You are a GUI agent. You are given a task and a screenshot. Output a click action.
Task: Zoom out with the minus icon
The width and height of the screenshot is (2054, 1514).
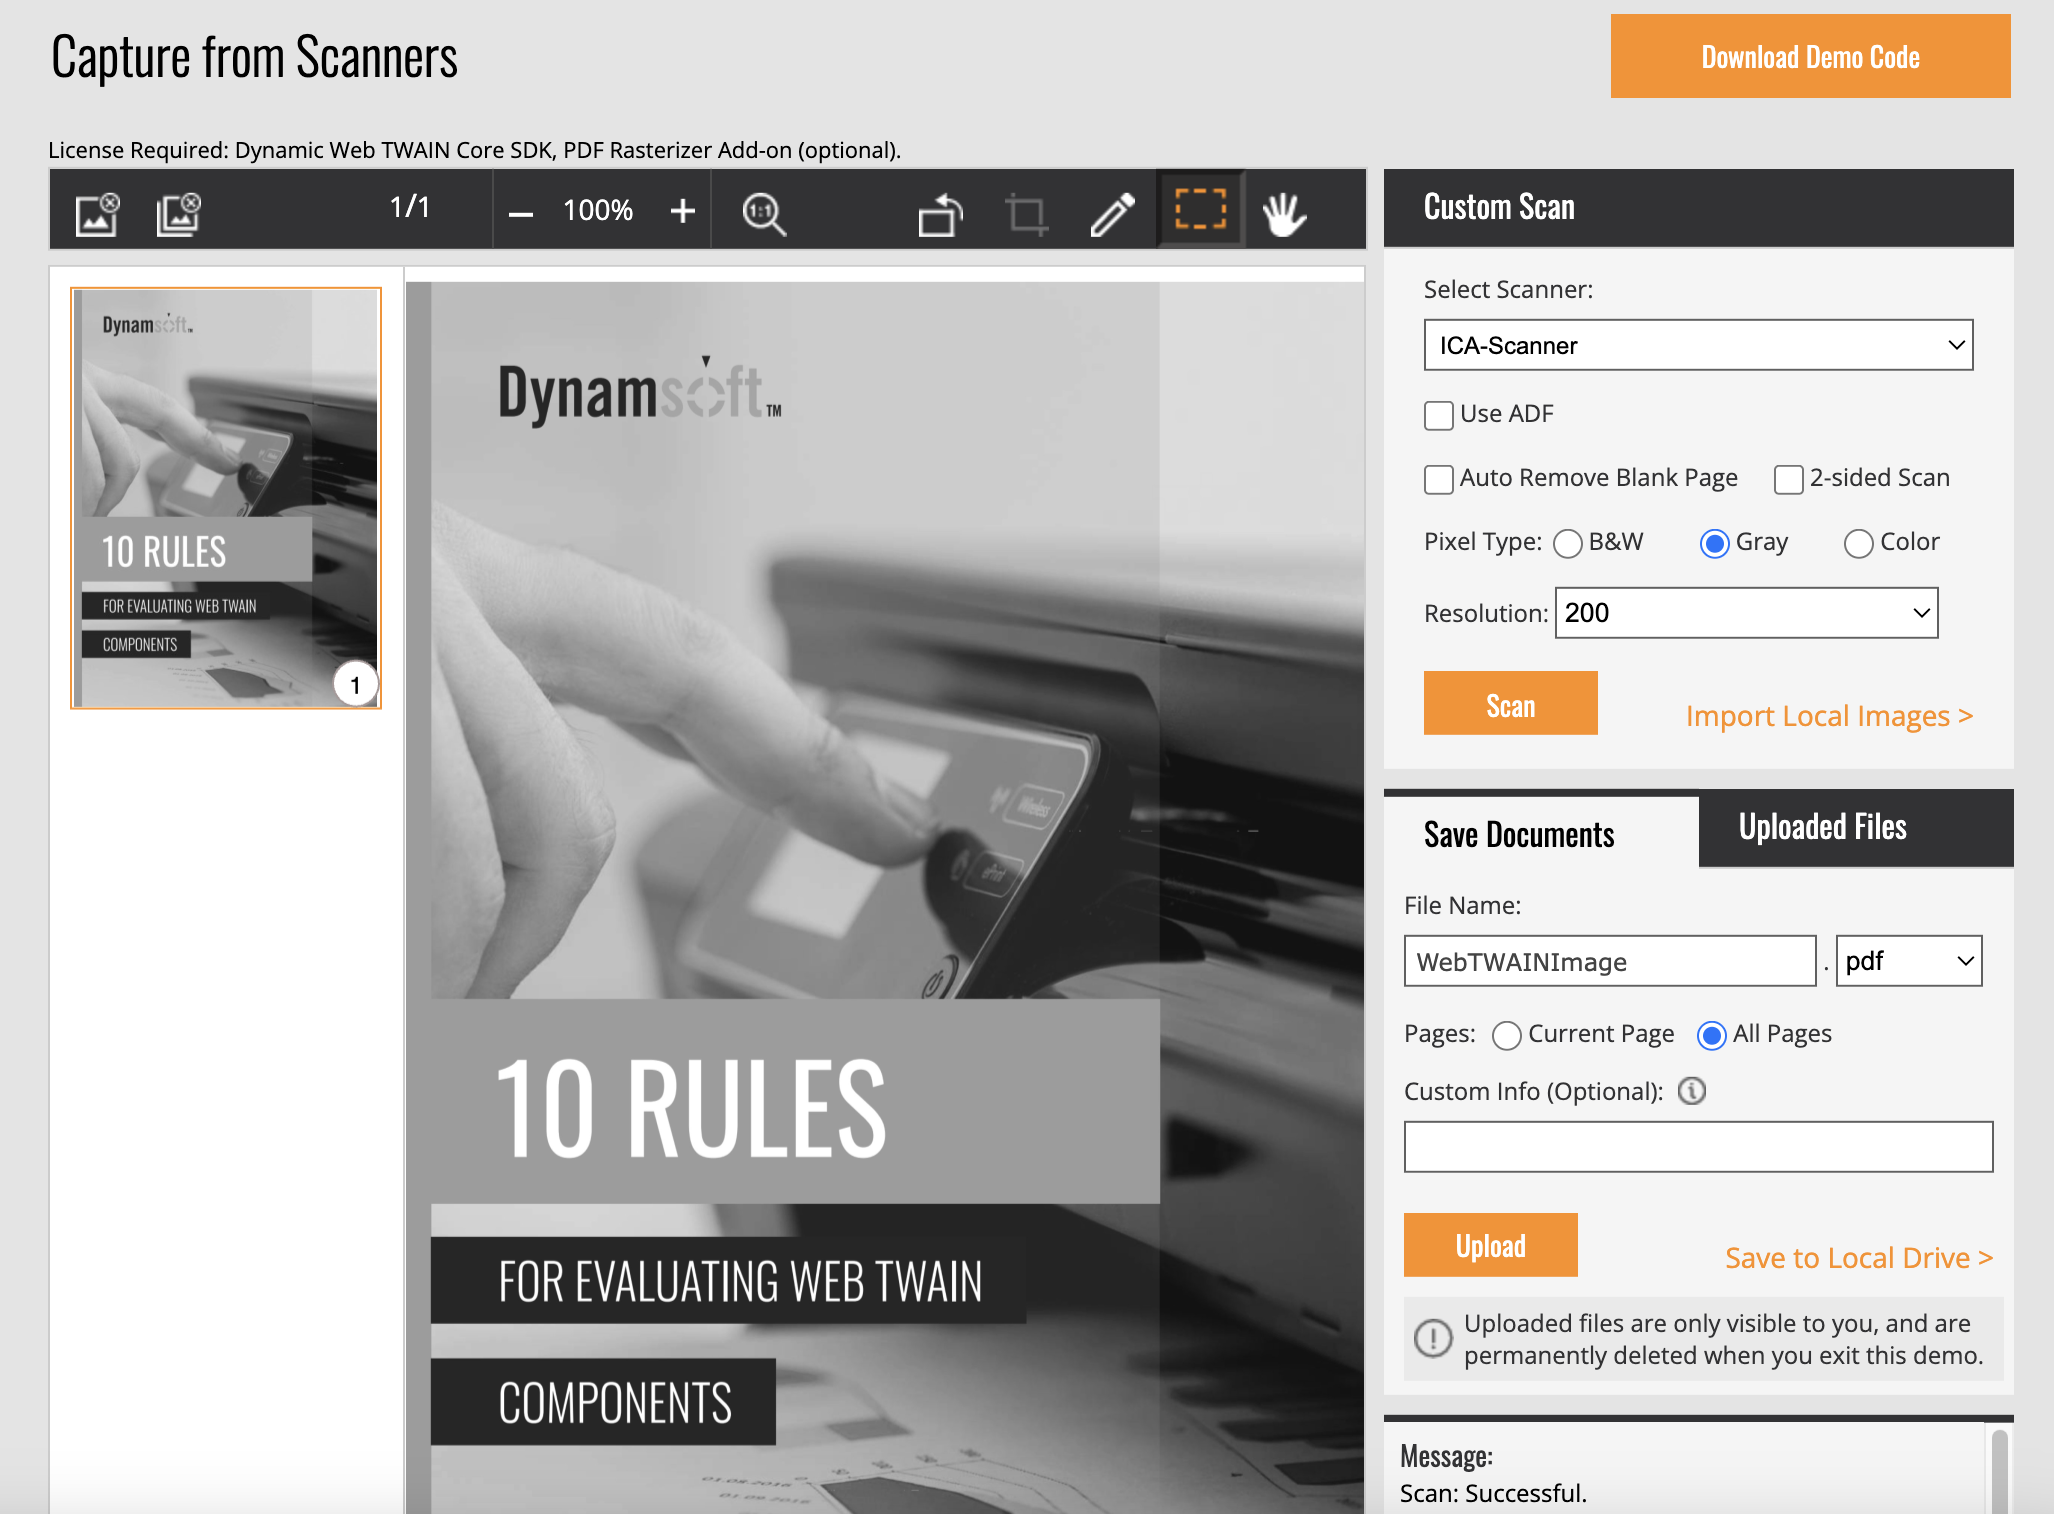click(x=520, y=212)
